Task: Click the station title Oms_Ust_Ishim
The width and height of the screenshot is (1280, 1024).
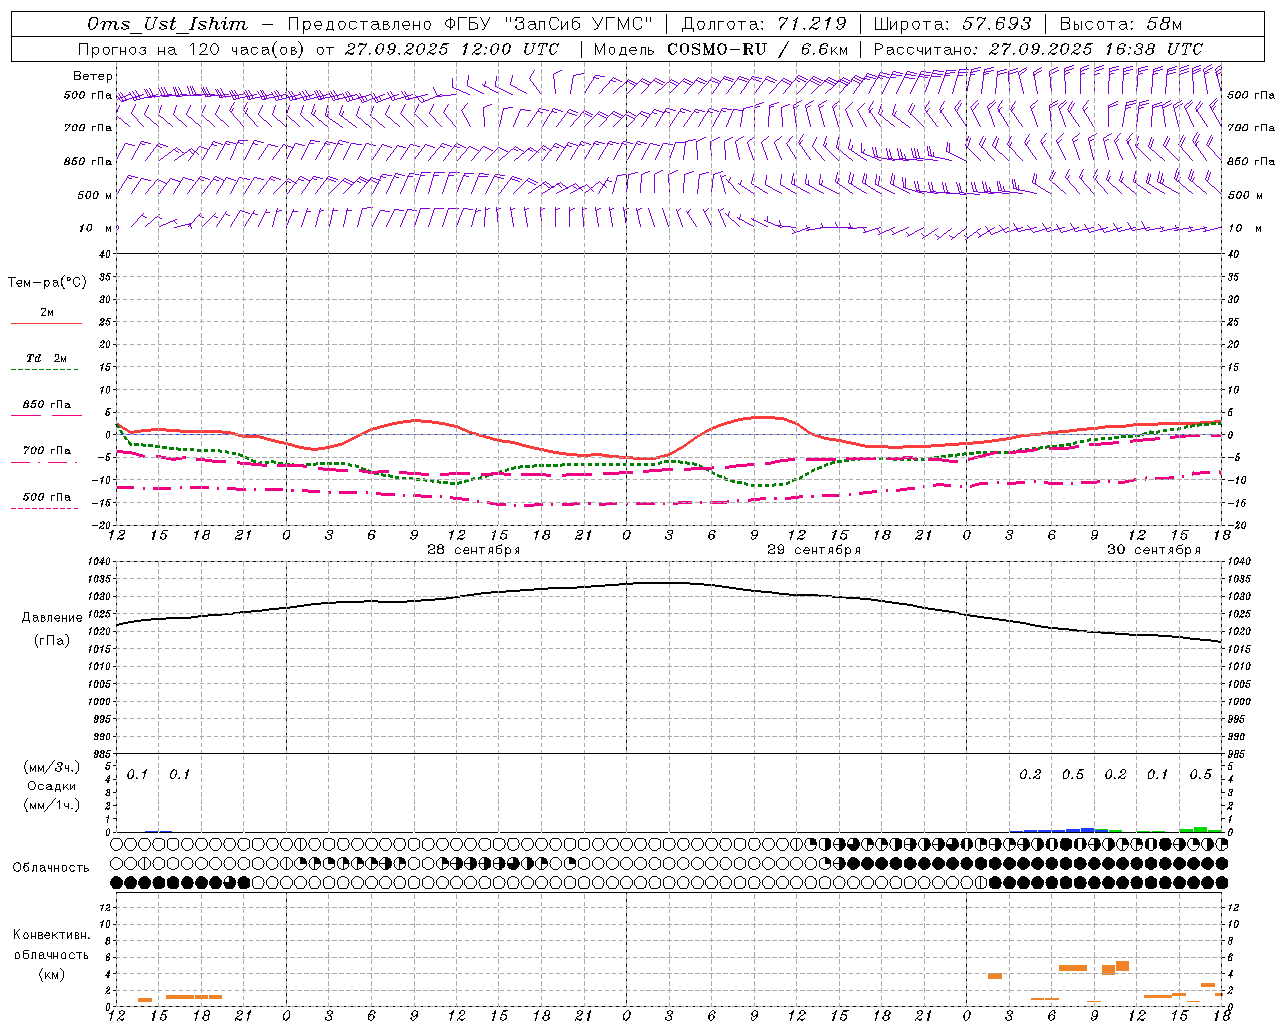Action: (x=167, y=24)
